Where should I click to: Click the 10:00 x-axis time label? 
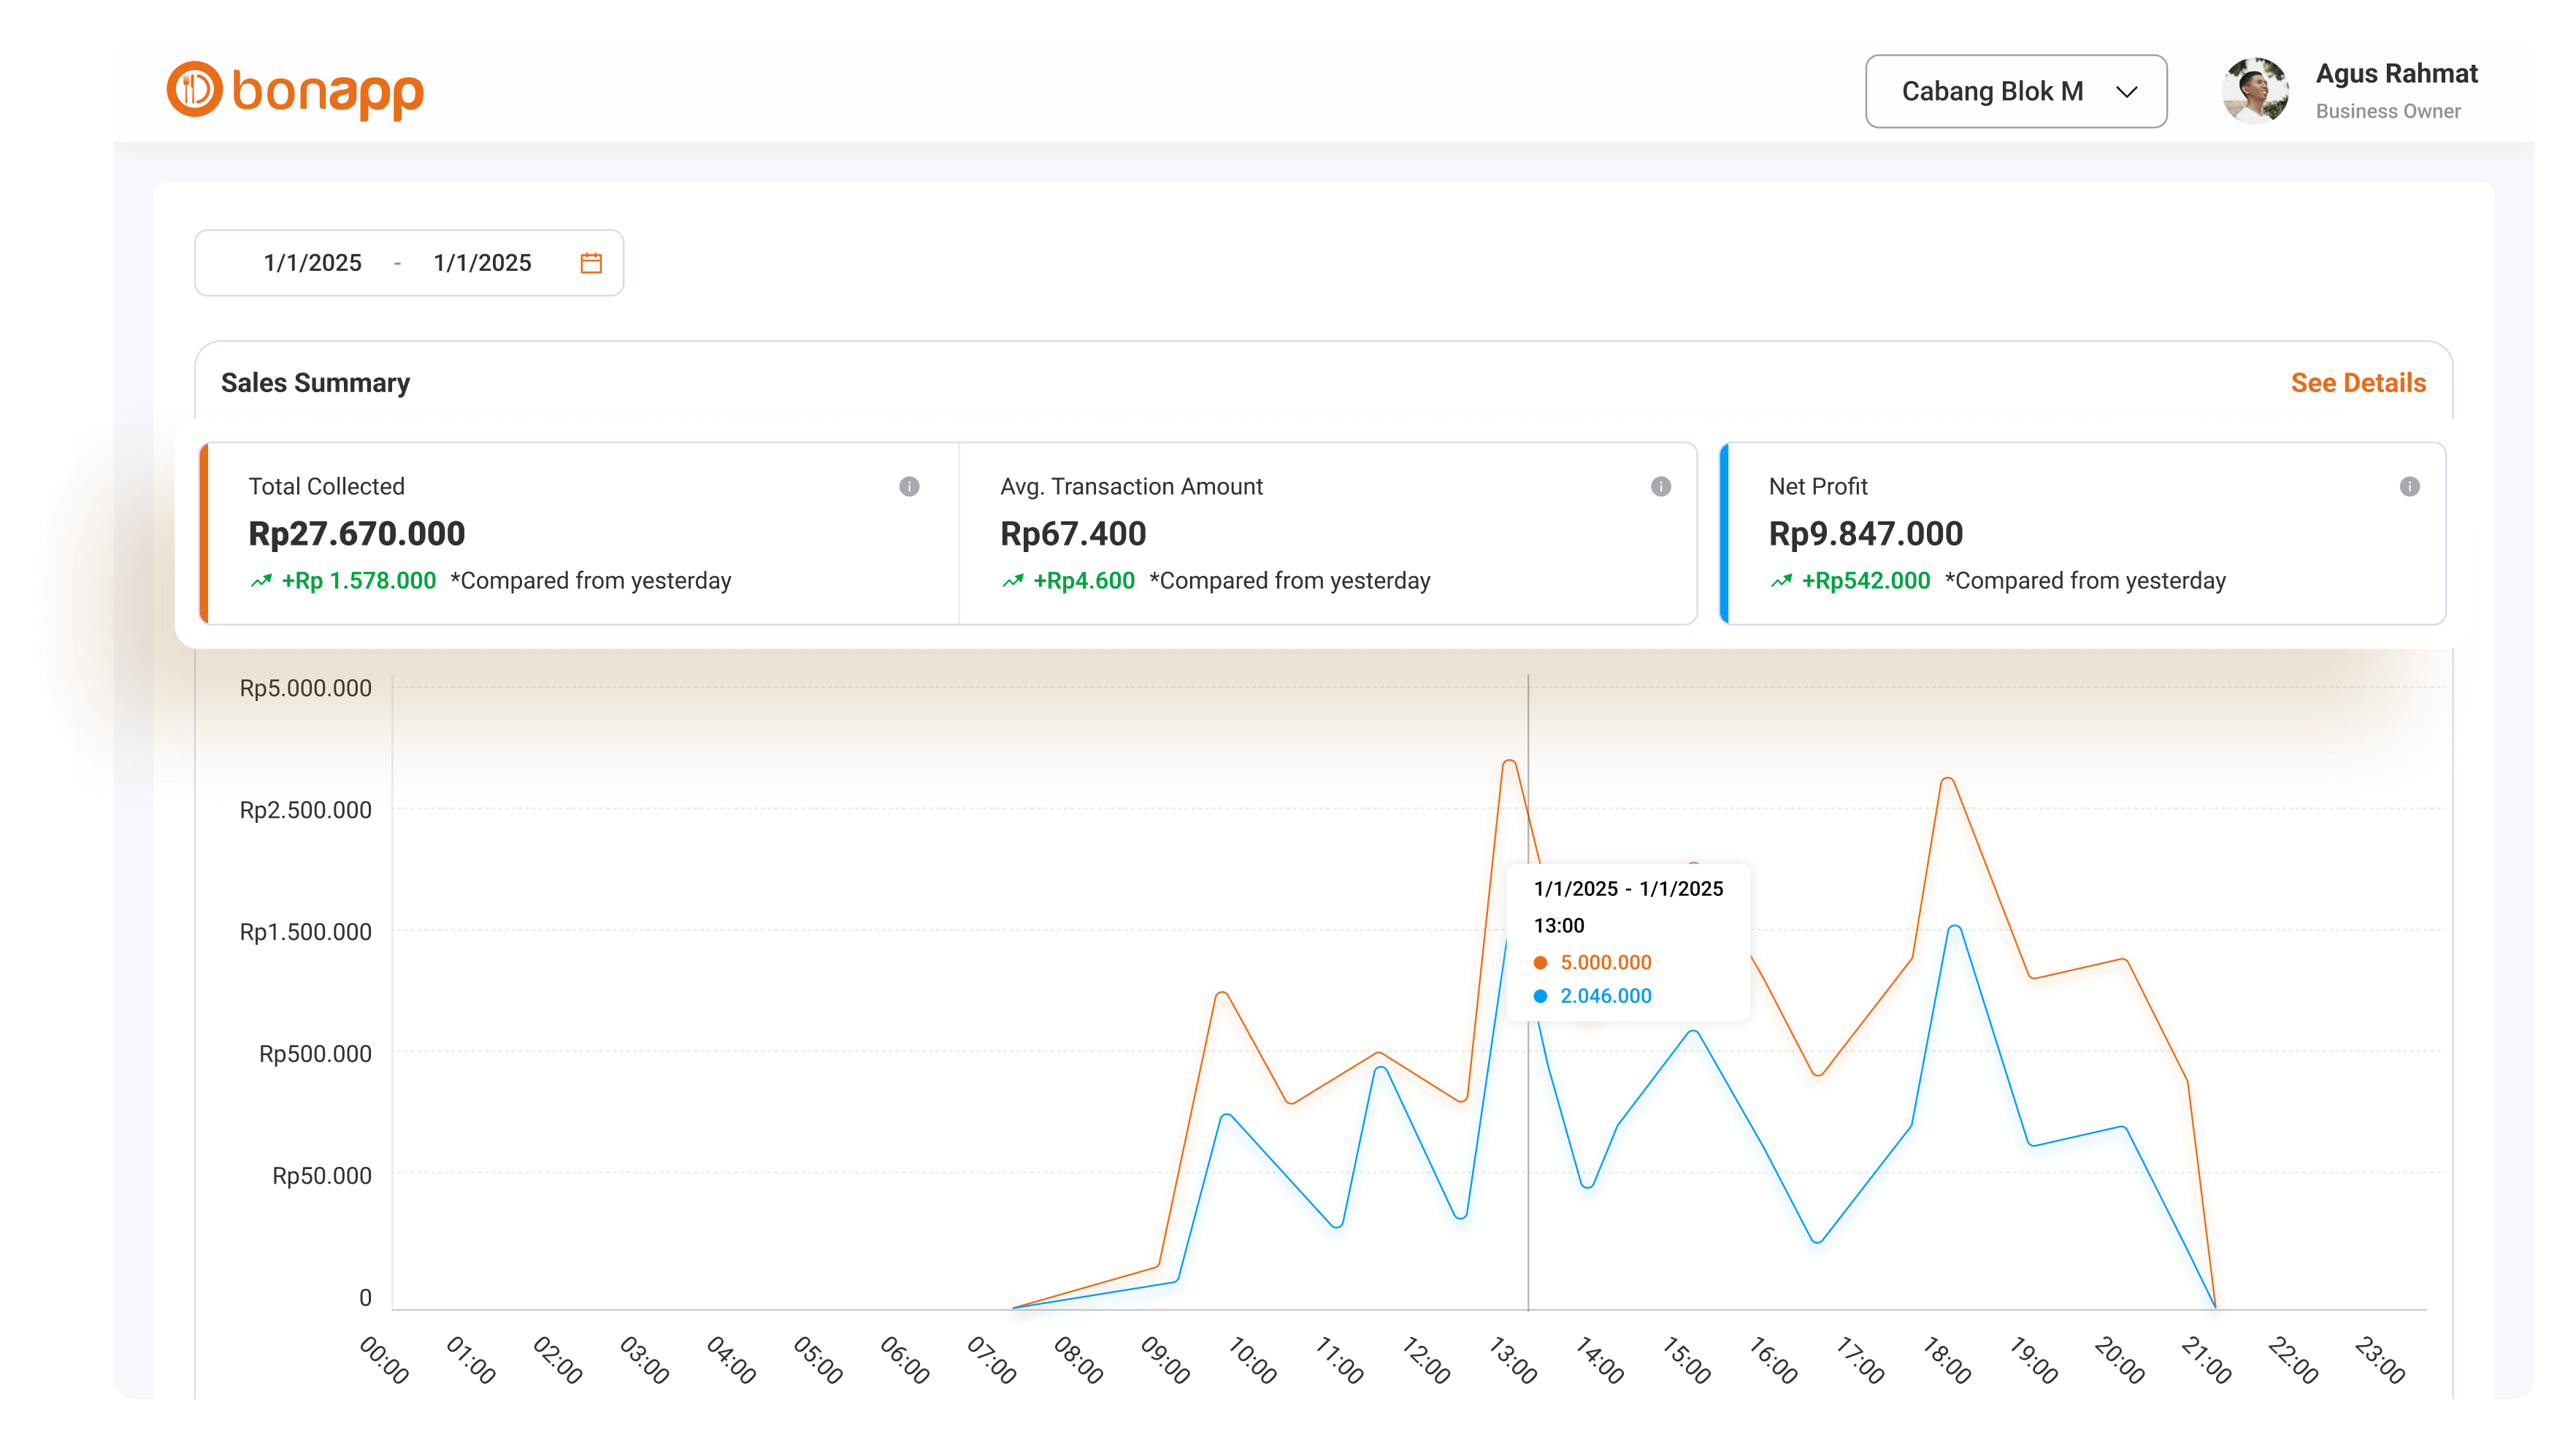(1252, 1360)
